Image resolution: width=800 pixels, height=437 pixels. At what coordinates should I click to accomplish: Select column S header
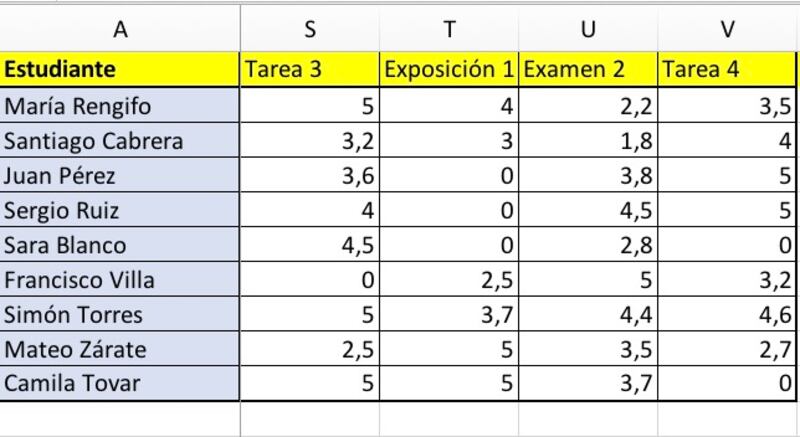(x=310, y=29)
